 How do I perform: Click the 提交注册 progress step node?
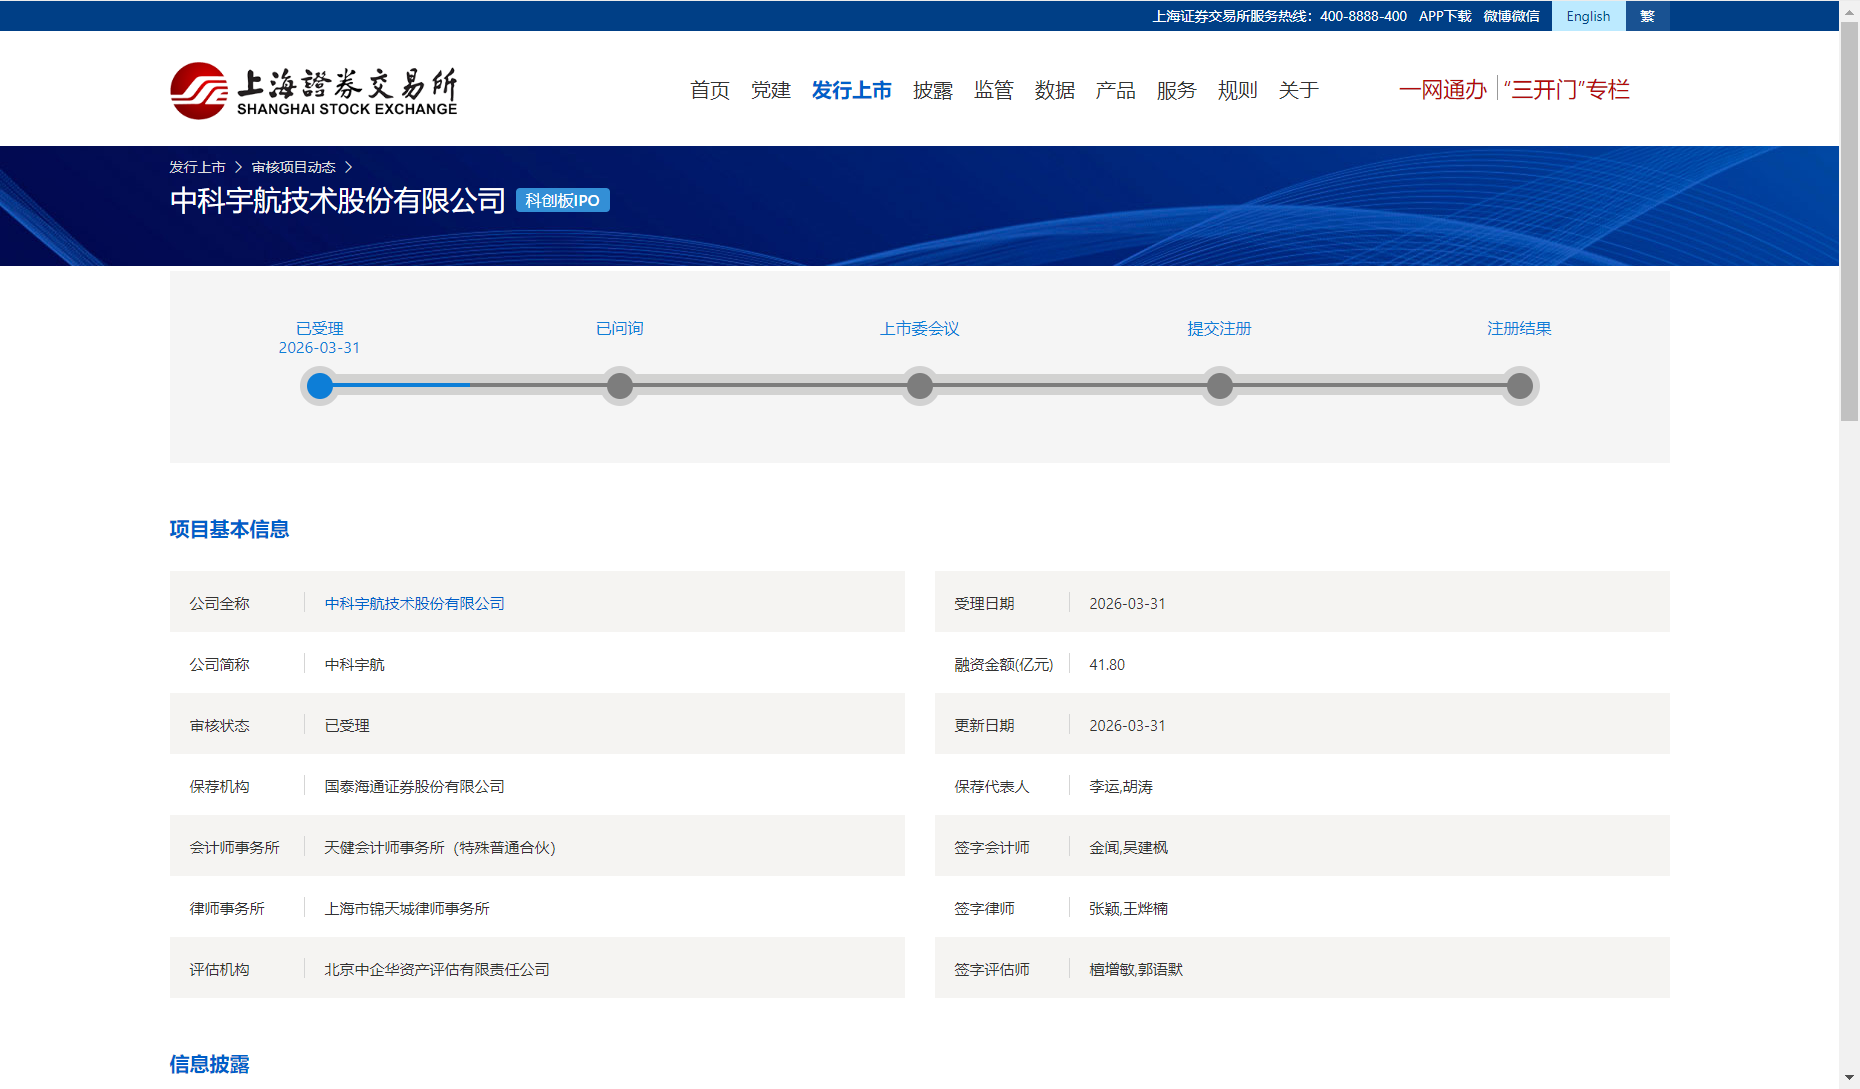(1220, 386)
